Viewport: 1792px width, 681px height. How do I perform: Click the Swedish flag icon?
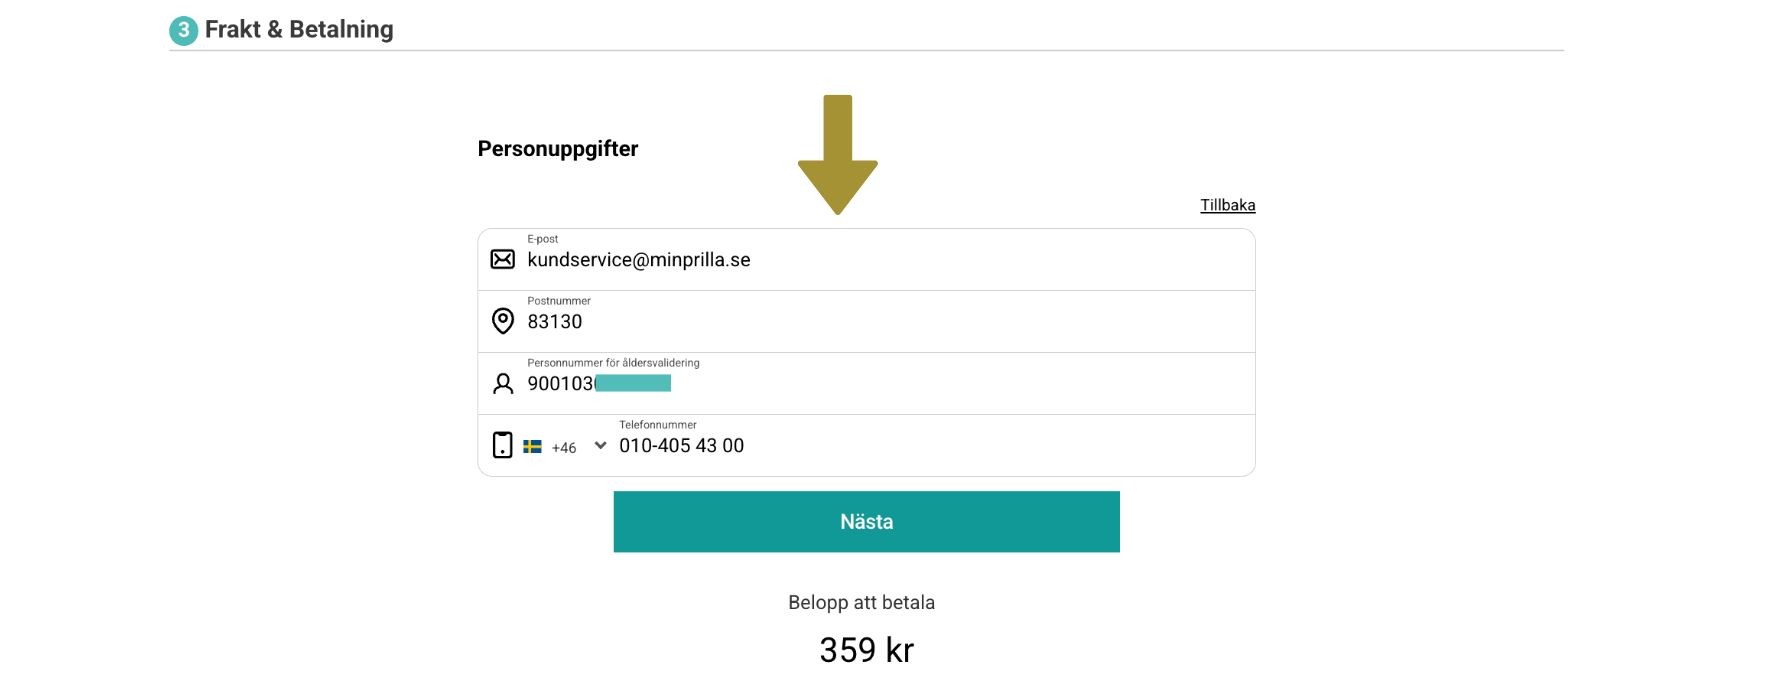533,447
